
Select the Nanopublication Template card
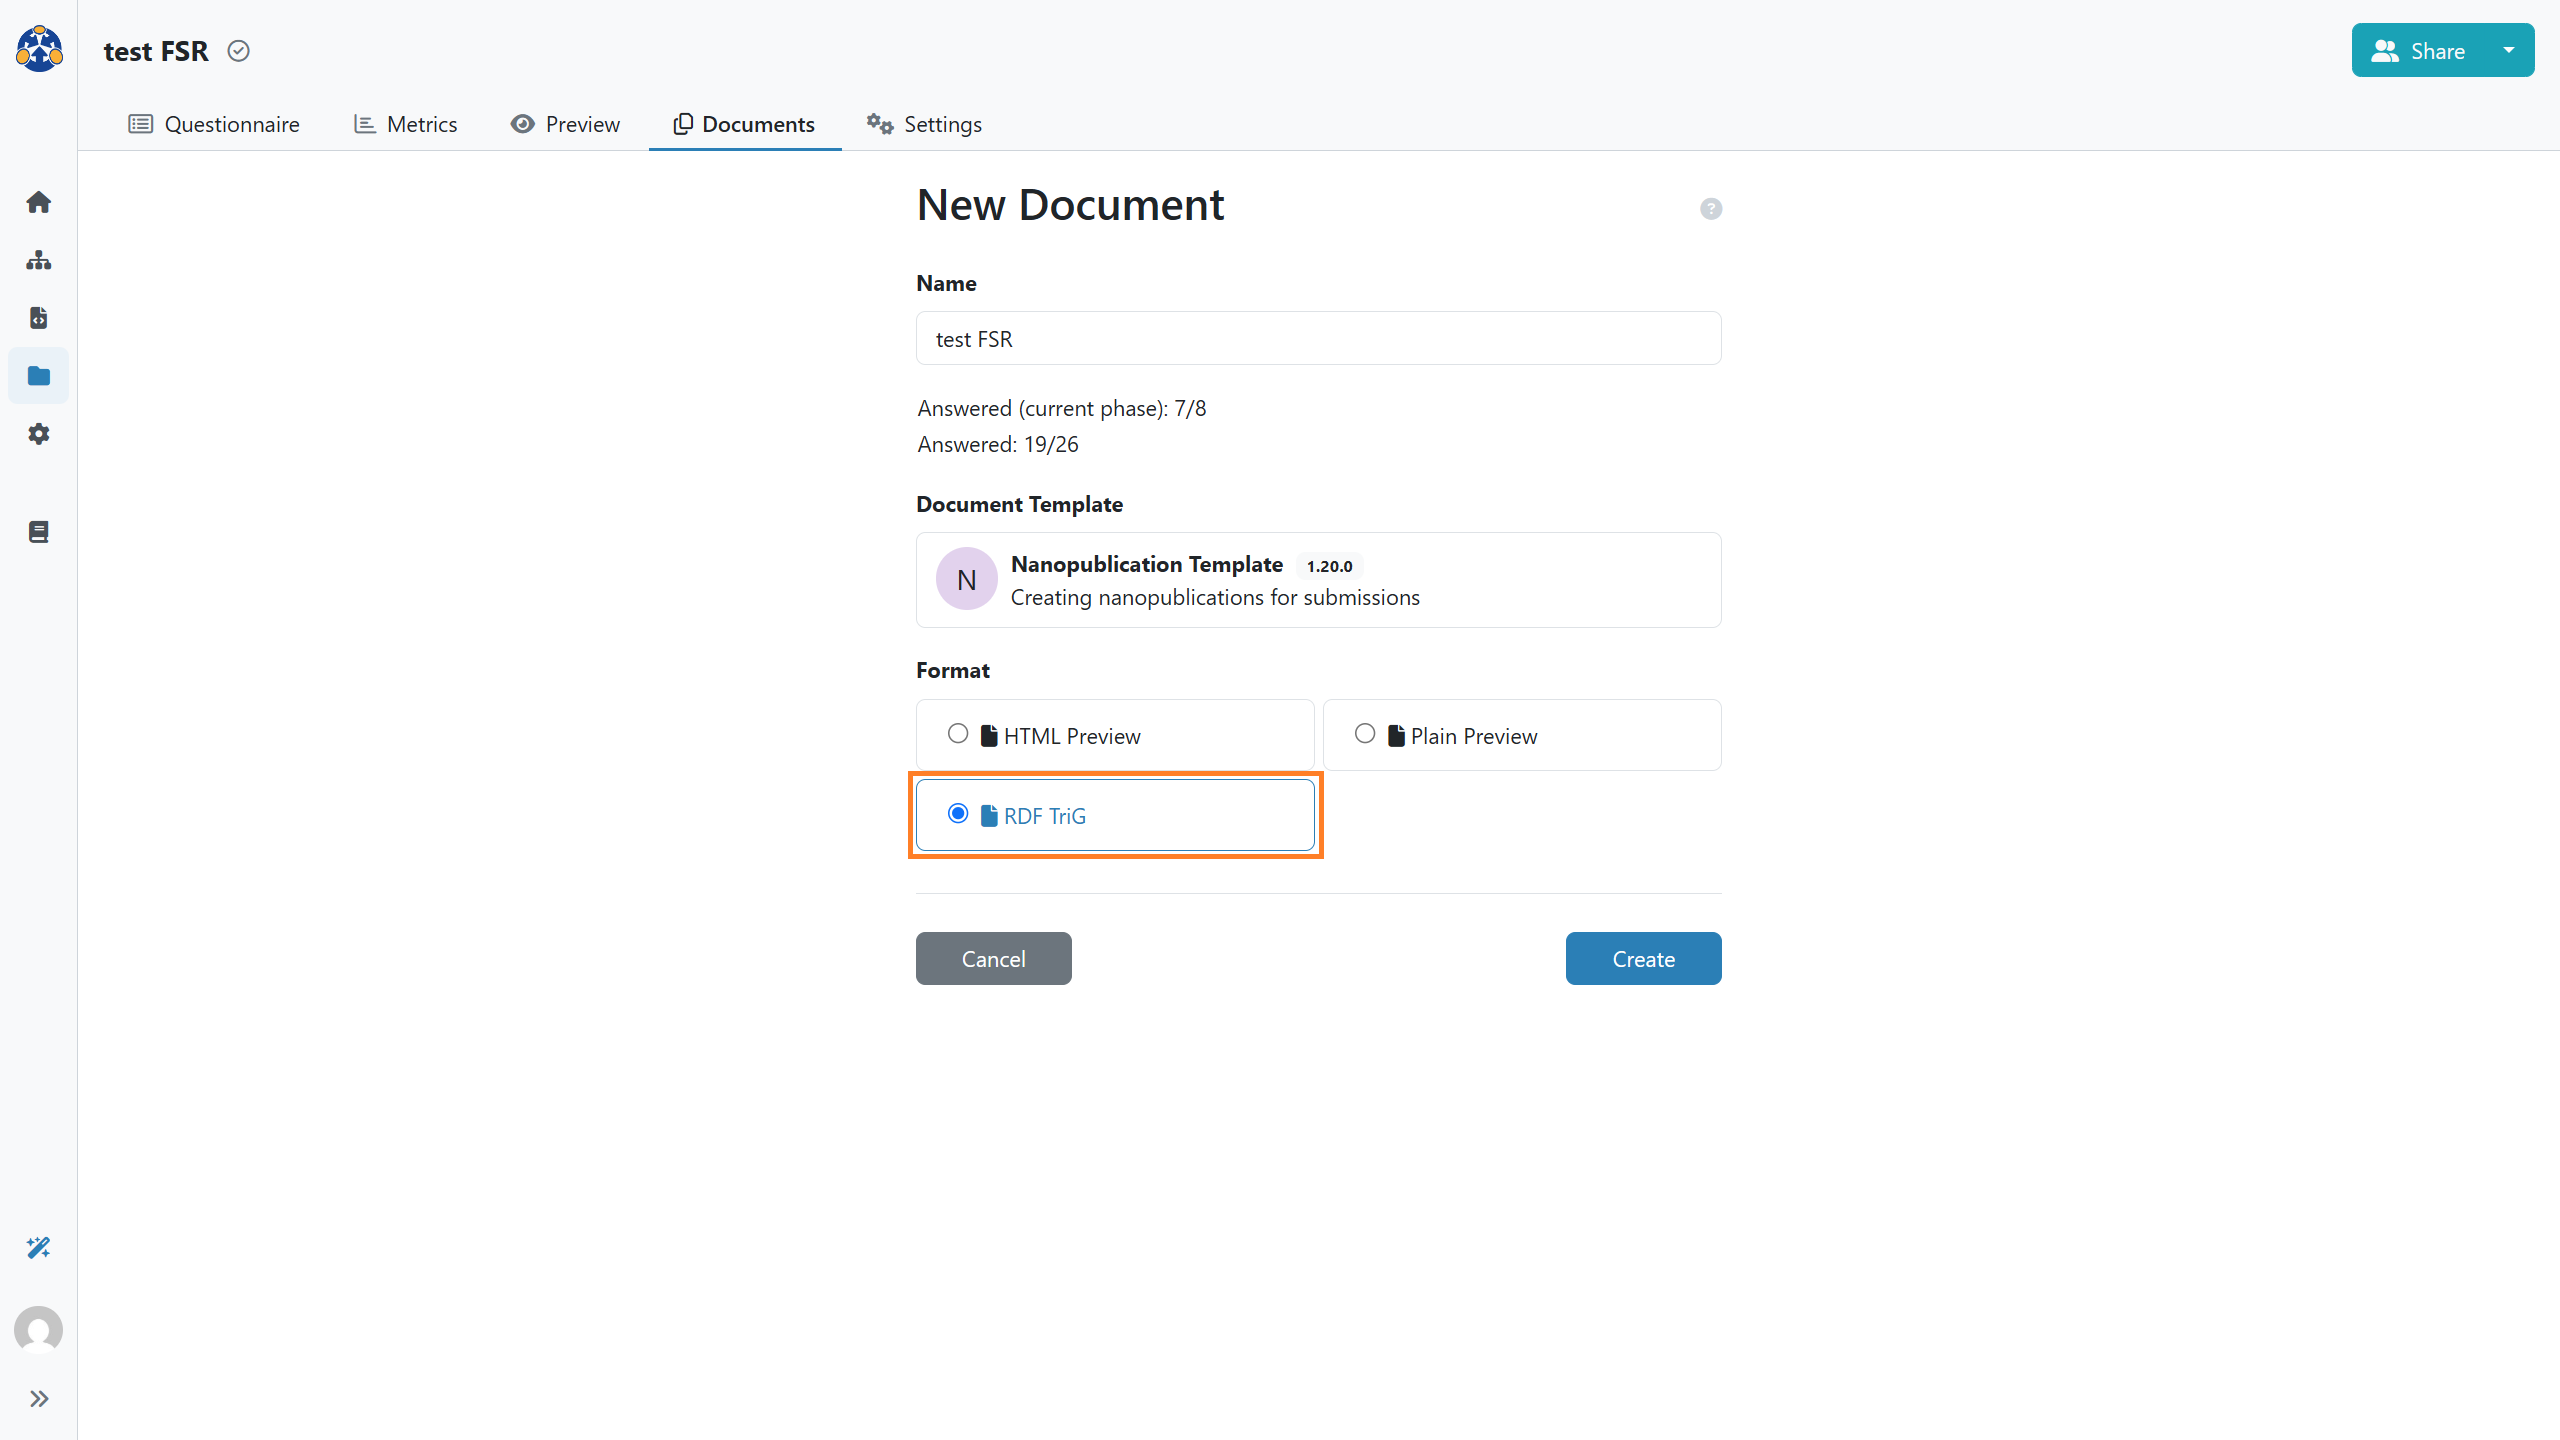1318,580
